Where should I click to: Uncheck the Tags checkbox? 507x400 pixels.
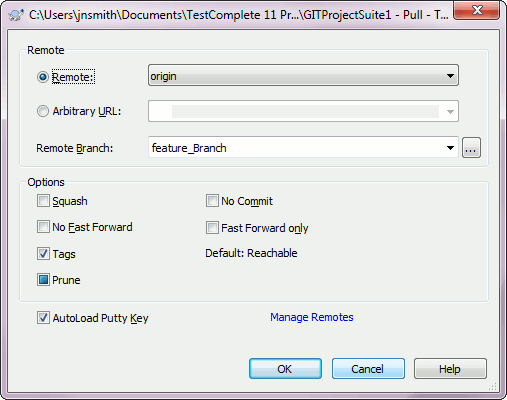(x=43, y=254)
